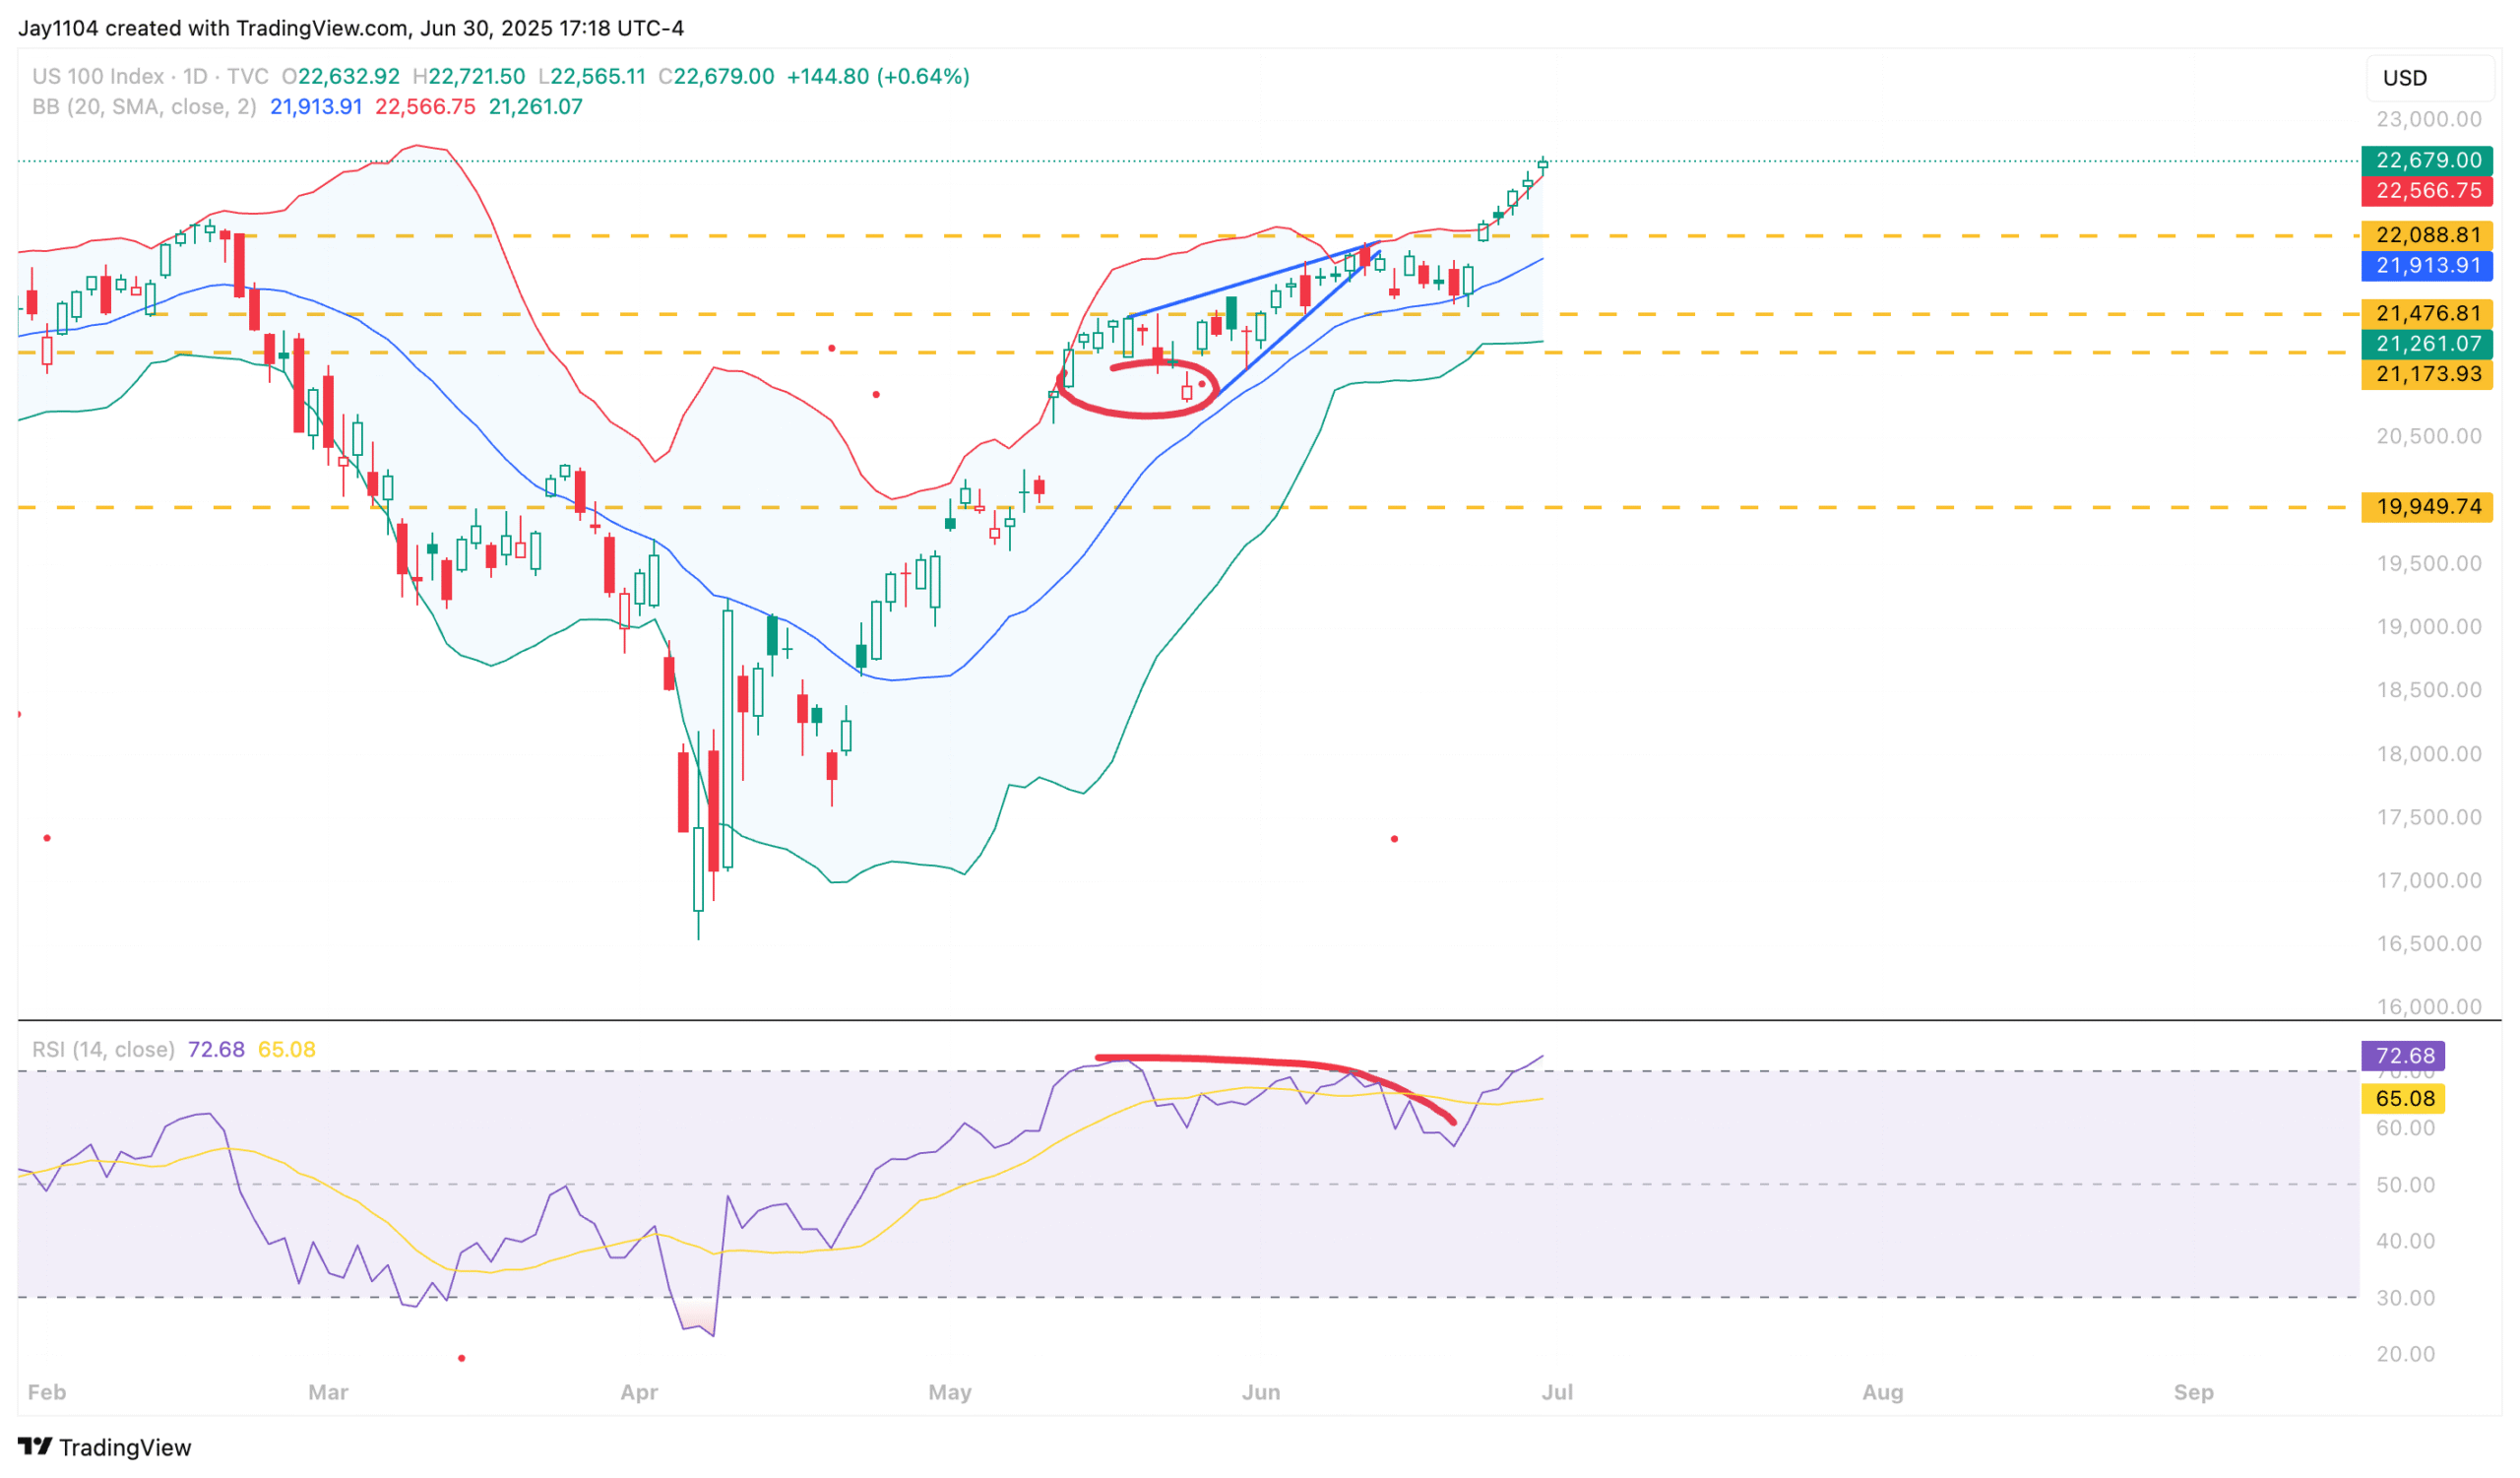The image size is (2520, 1478).
Task: Click the BB lower value 21,261.07 in legend
Action: (535, 106)
